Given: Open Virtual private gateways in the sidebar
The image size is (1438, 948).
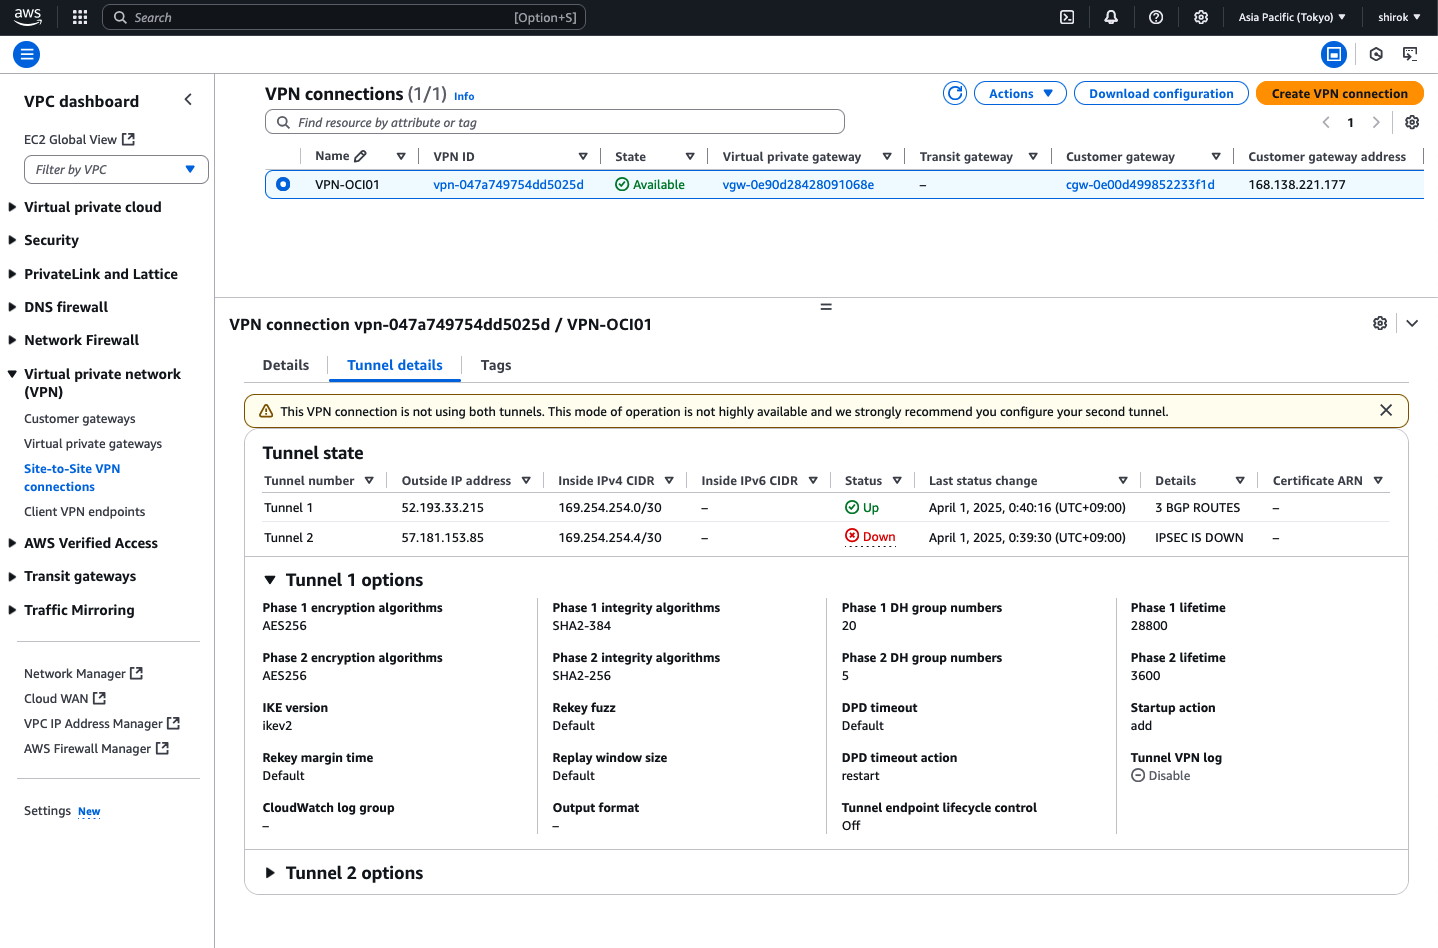Looking at the screenshot, I should point(93,444).
